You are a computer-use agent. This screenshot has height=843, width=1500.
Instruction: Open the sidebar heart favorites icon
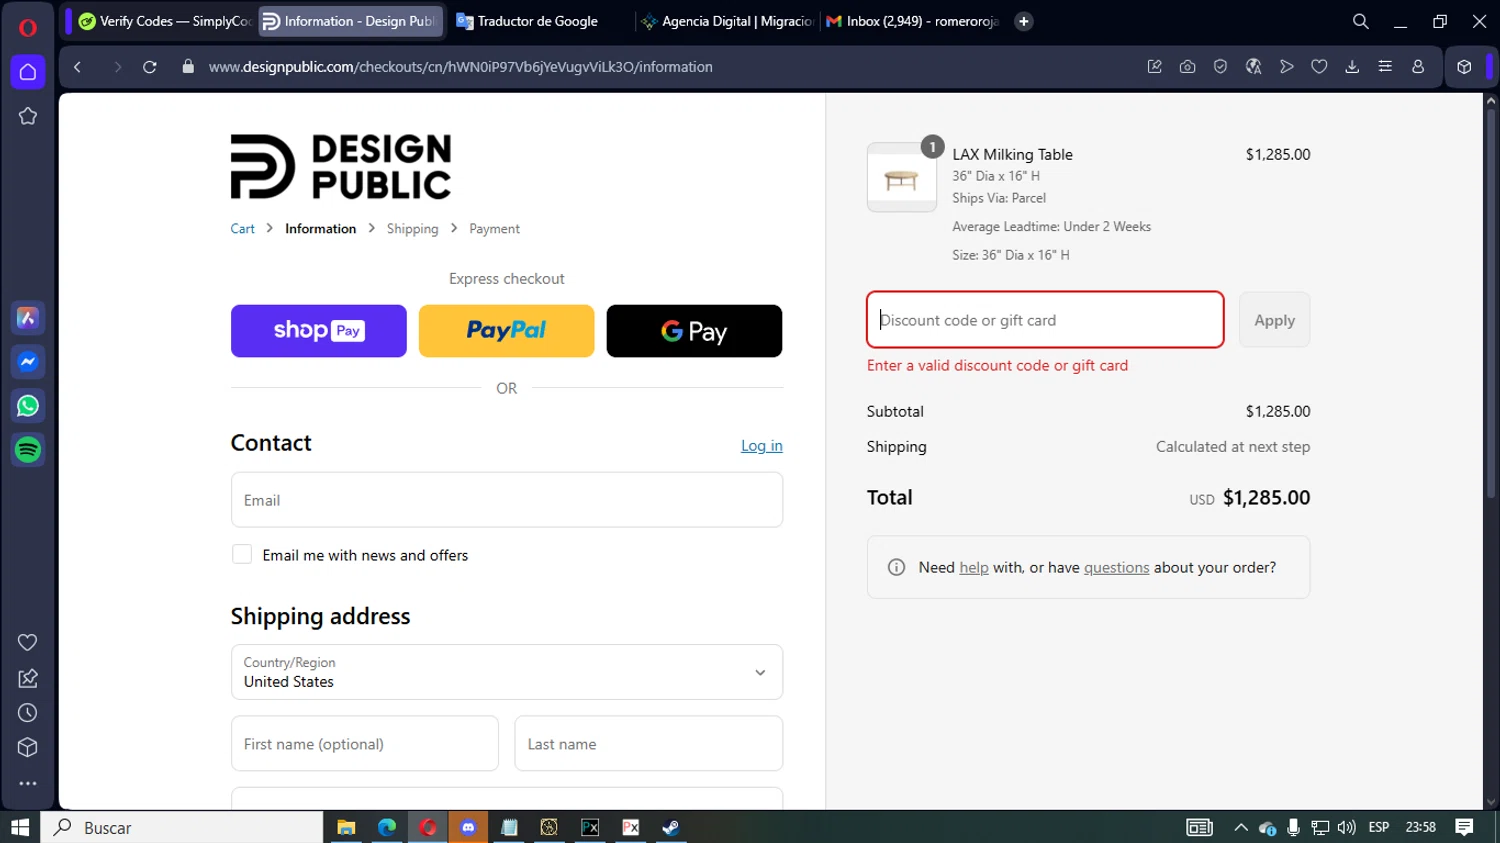click(28, 642)
